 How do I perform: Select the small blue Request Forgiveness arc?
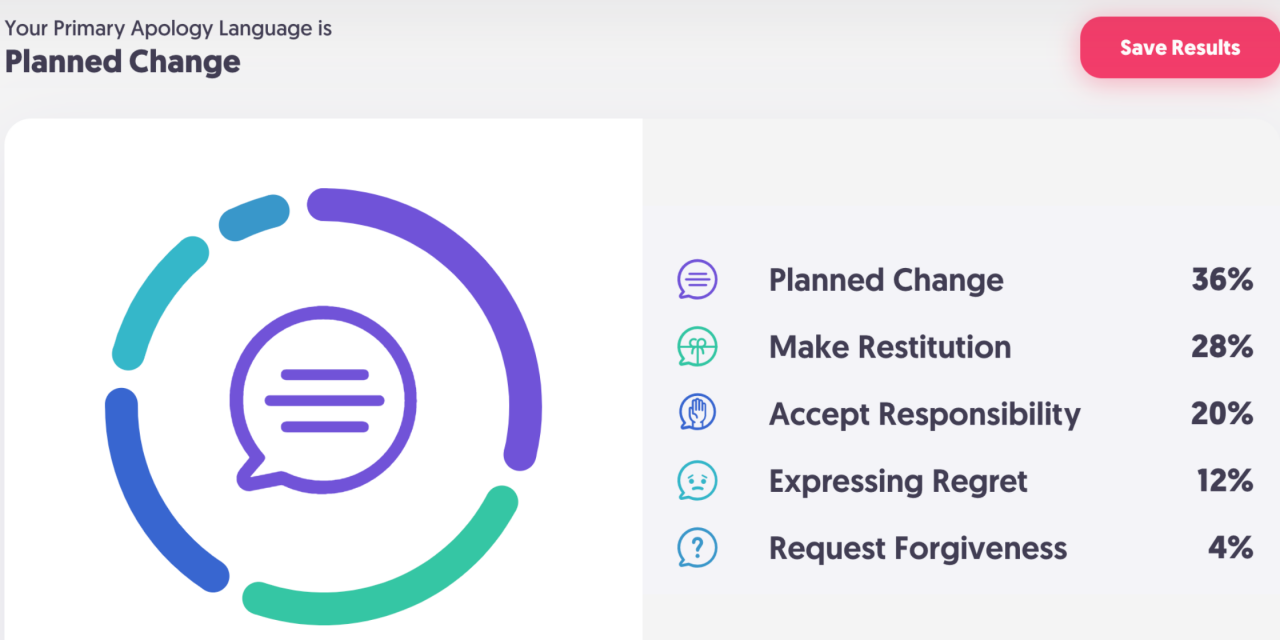click(x=253, y=219)
